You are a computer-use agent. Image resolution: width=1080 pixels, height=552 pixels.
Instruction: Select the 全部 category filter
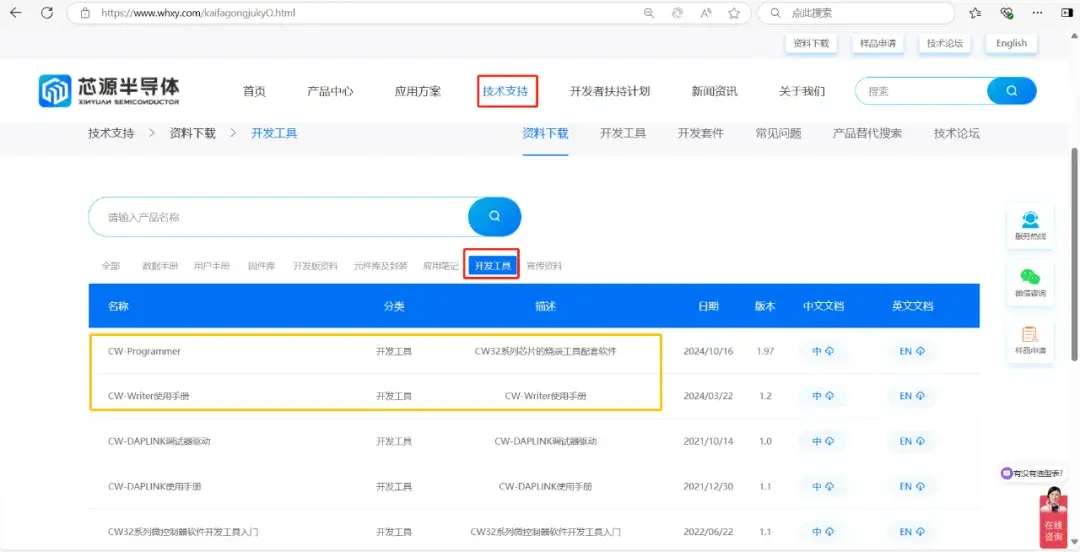(111, 265)
